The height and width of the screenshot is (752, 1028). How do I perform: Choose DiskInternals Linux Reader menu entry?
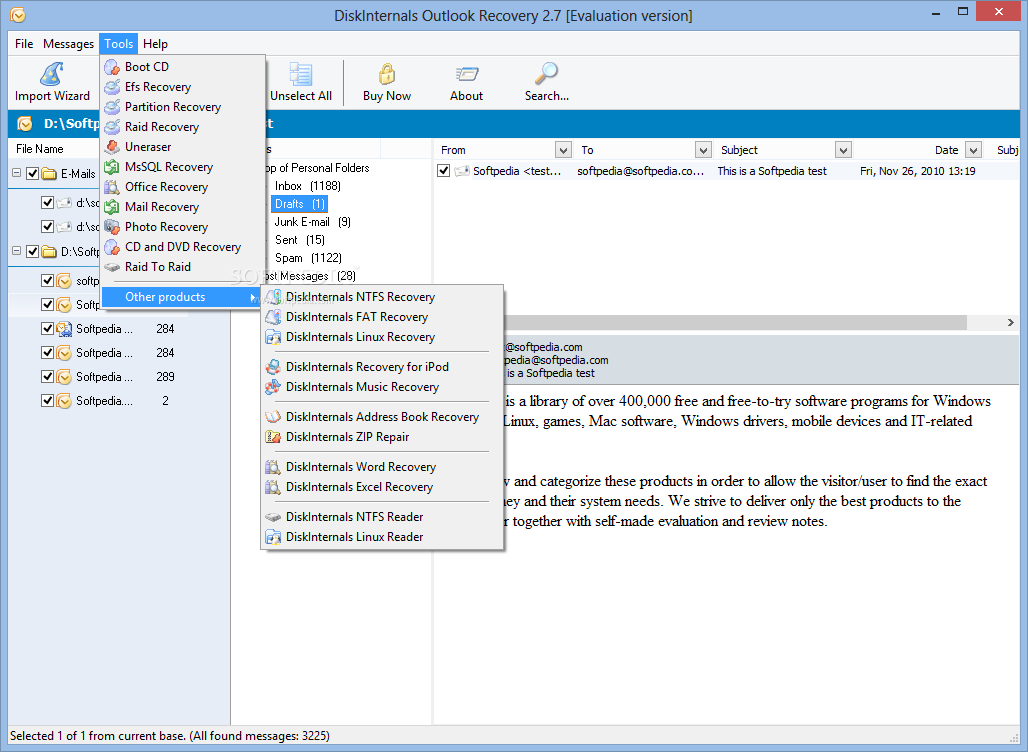pos(382,537)
